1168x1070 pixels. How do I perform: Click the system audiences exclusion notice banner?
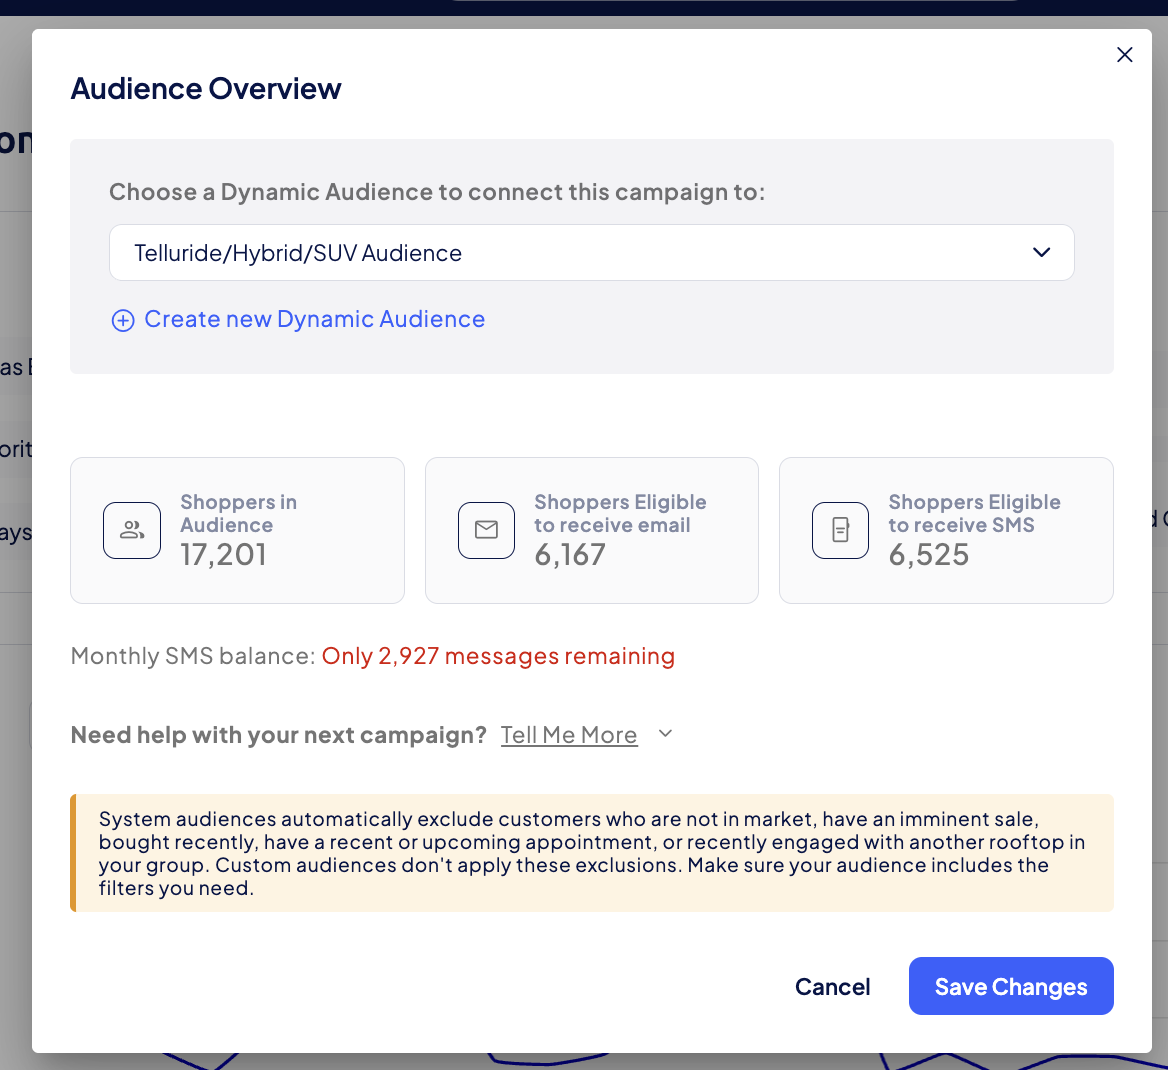pos(591,853)
